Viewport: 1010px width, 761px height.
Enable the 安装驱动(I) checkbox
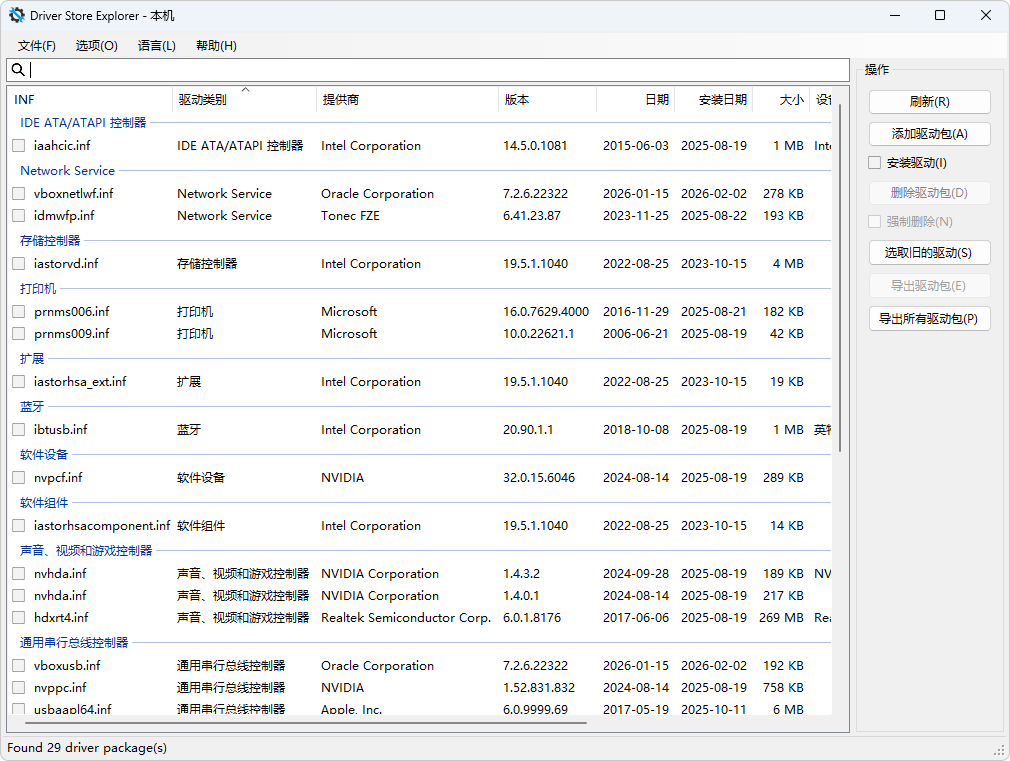click(875, 163)
